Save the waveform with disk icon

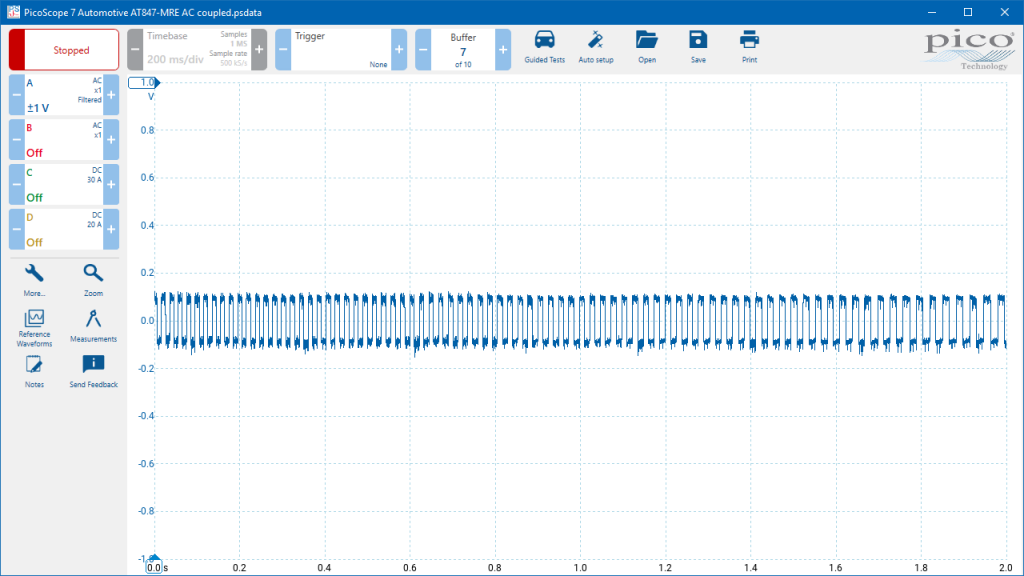coord(697,48)
